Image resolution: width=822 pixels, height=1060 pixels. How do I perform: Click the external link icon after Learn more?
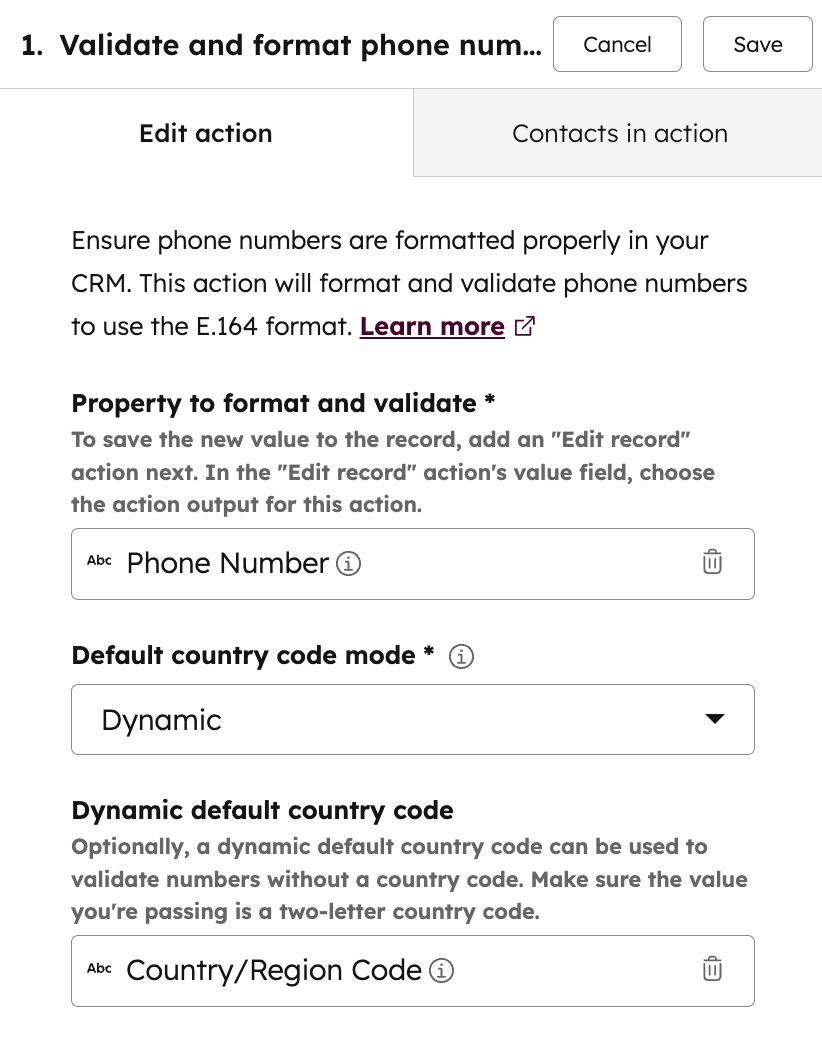tap(523, 326)
